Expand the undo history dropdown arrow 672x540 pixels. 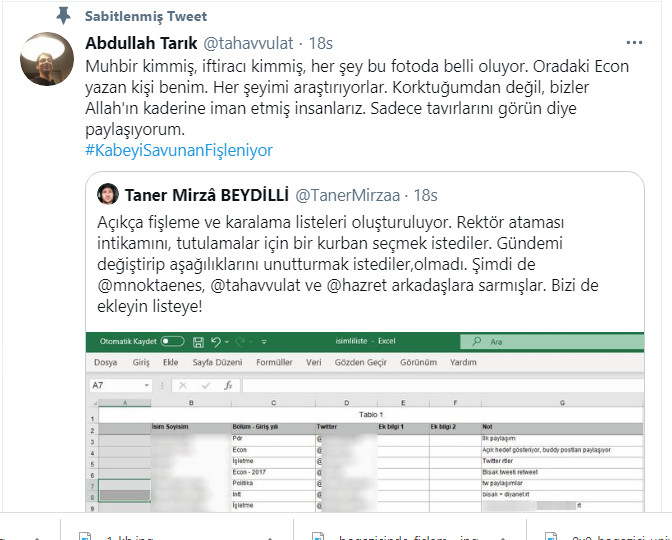(227, 342)
